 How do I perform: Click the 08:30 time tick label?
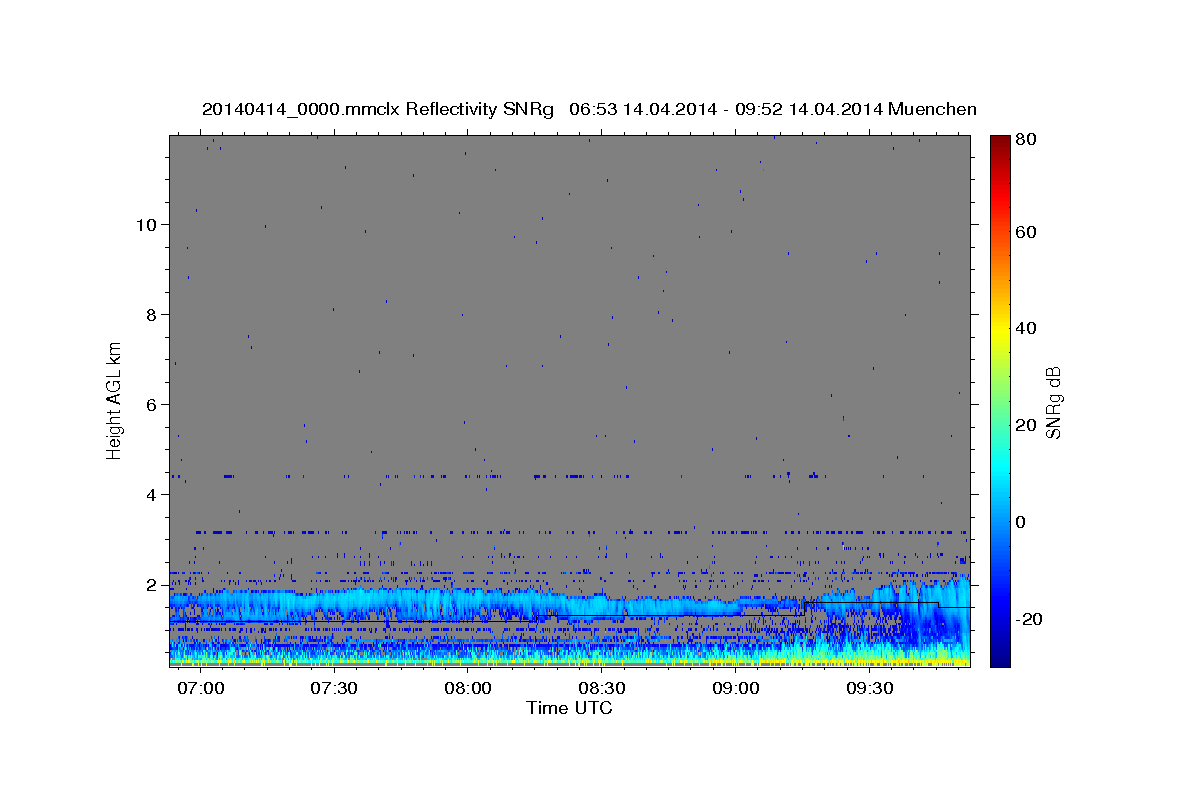click(x=602, y=689)
